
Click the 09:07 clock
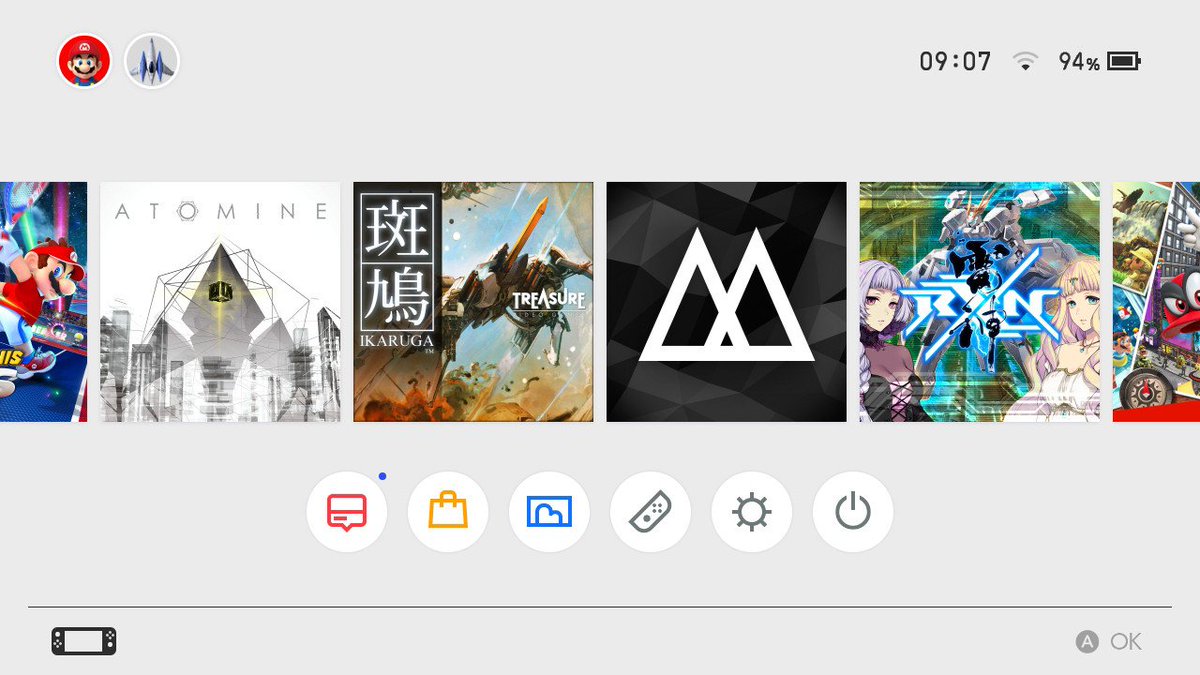point(955,62)
